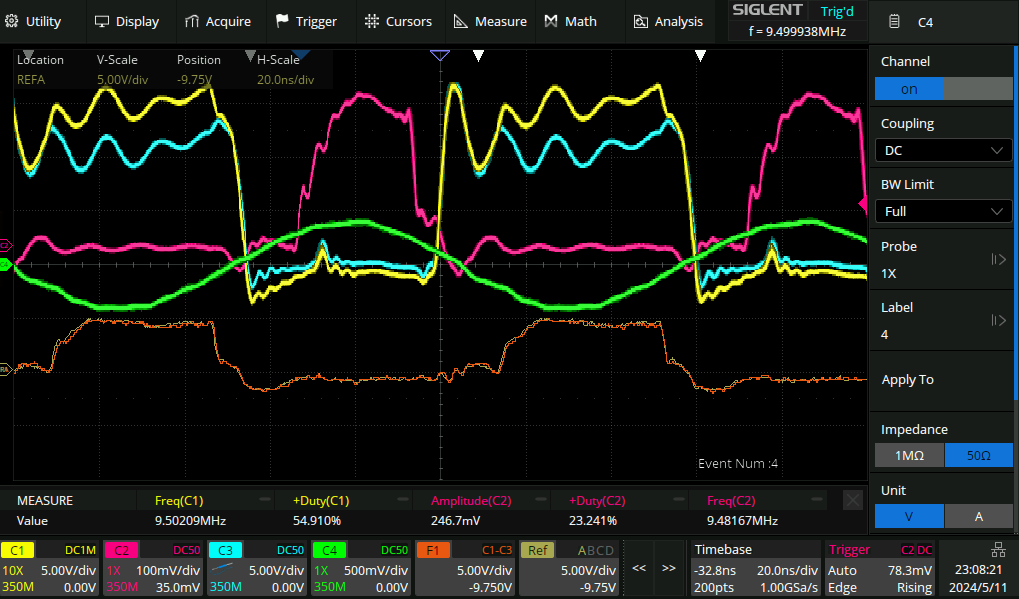Click the Cursors grid icon
The image size is (1019, 599).
[x=372, y=21]
